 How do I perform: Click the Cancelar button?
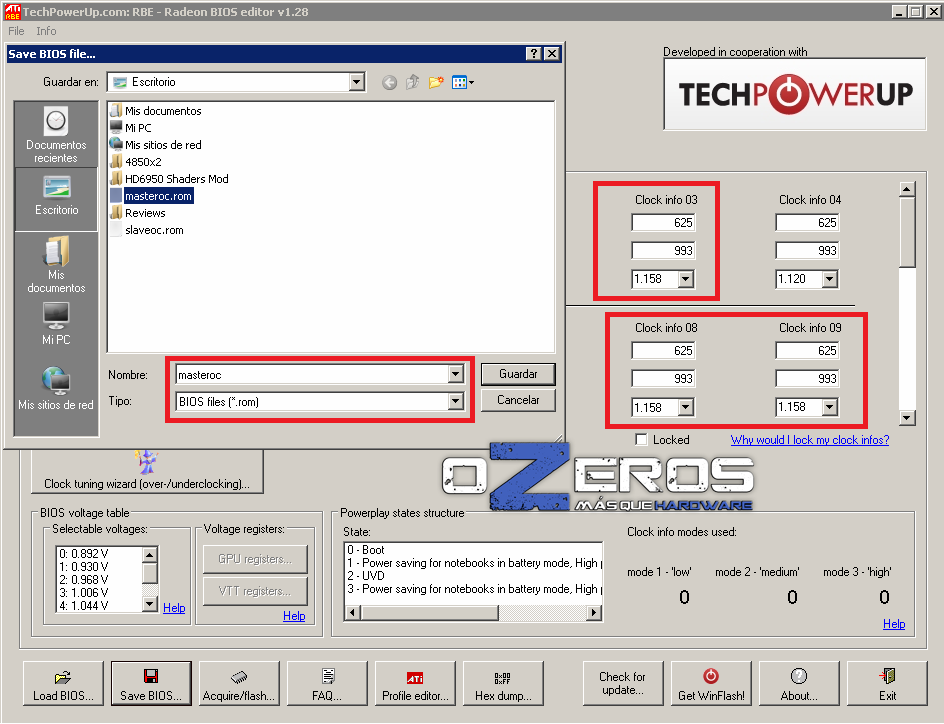(x=518, y=400)
